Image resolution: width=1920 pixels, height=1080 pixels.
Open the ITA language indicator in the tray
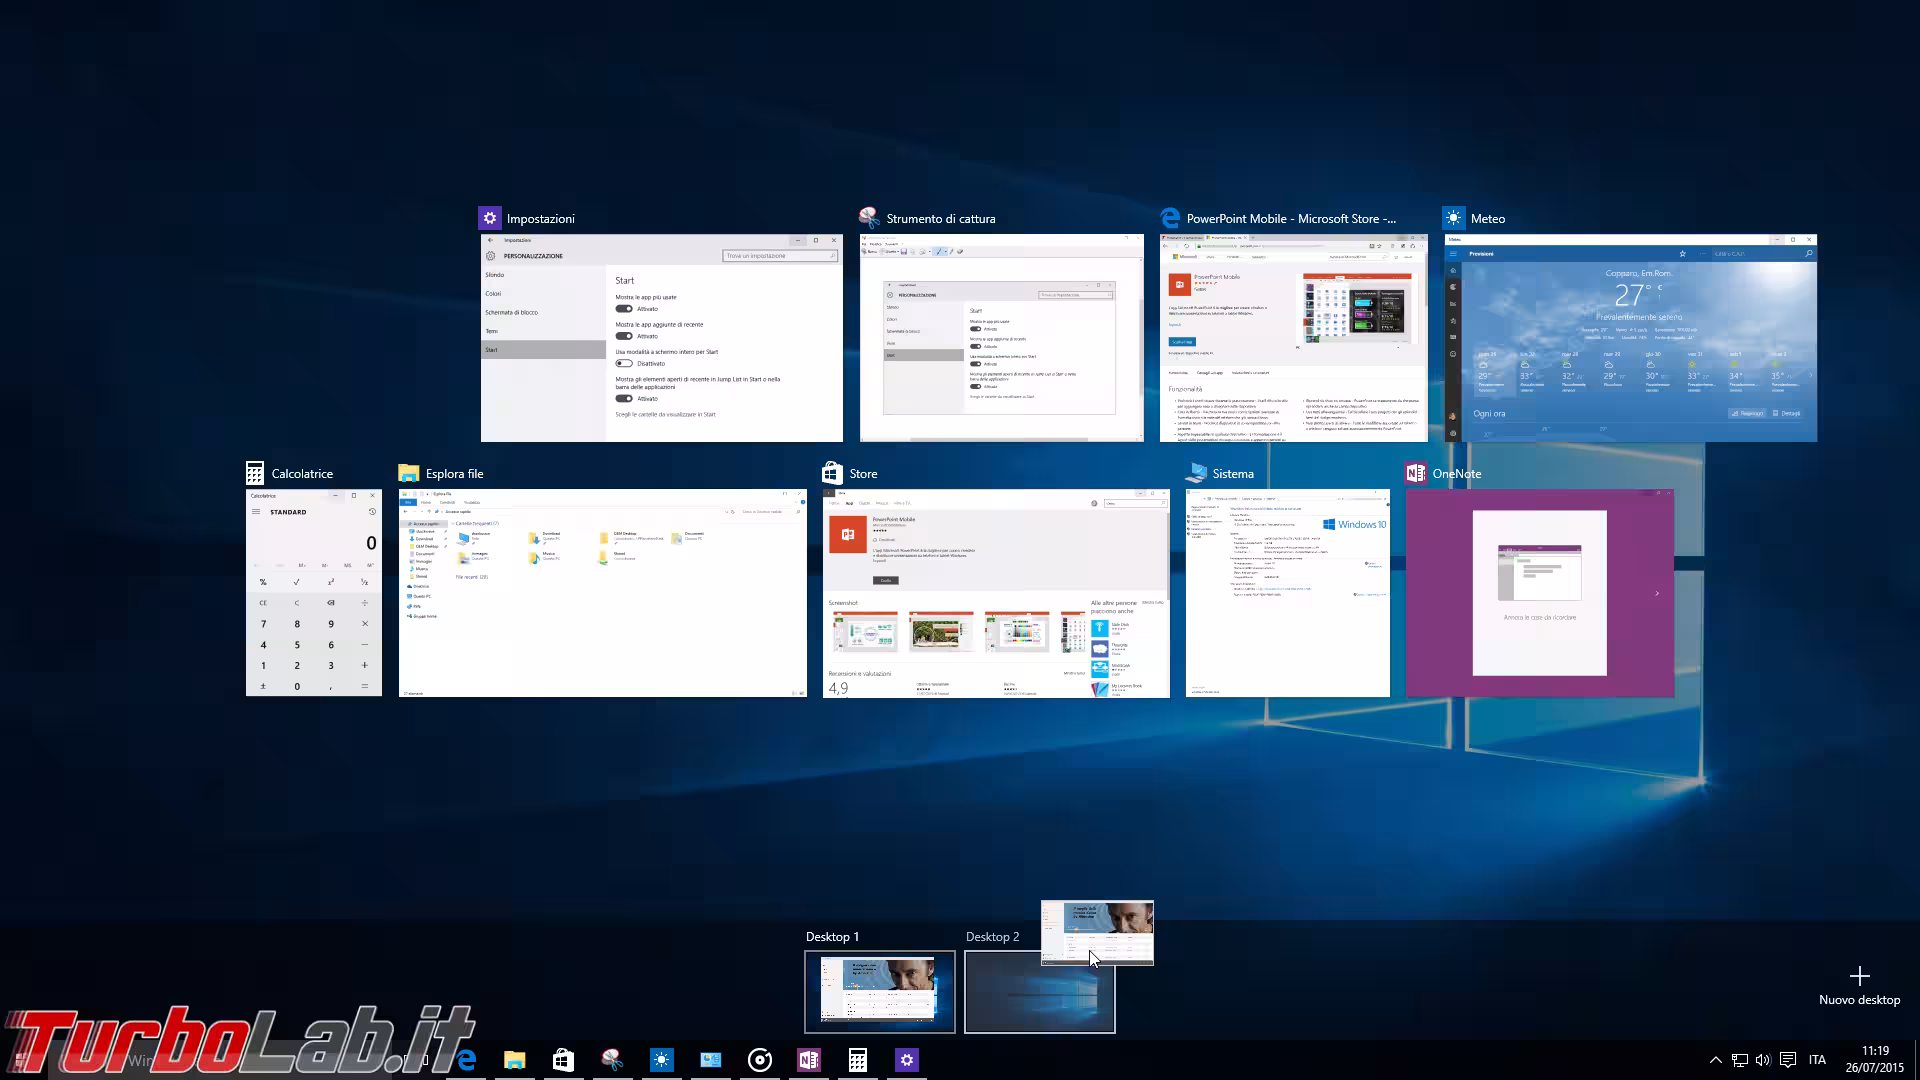(1816, 1060)
